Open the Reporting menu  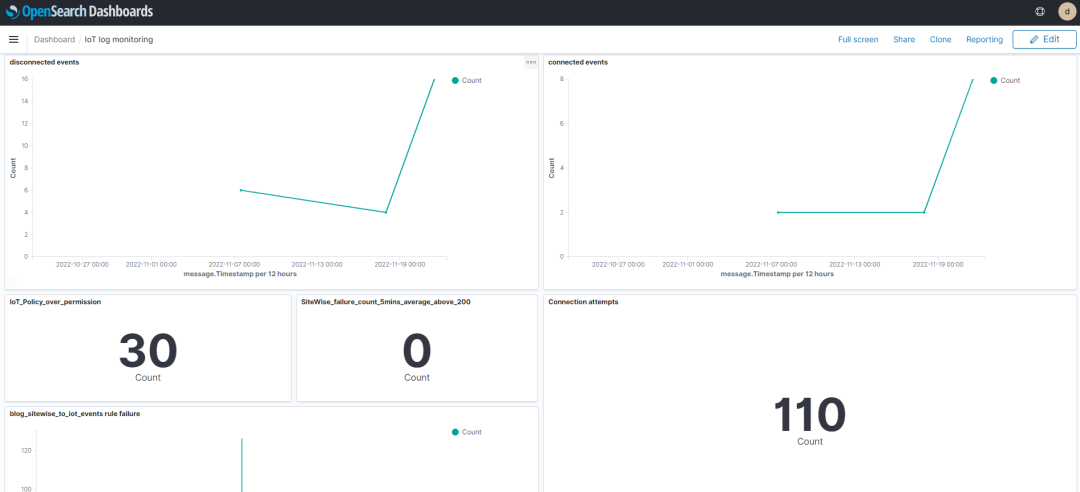984,39
